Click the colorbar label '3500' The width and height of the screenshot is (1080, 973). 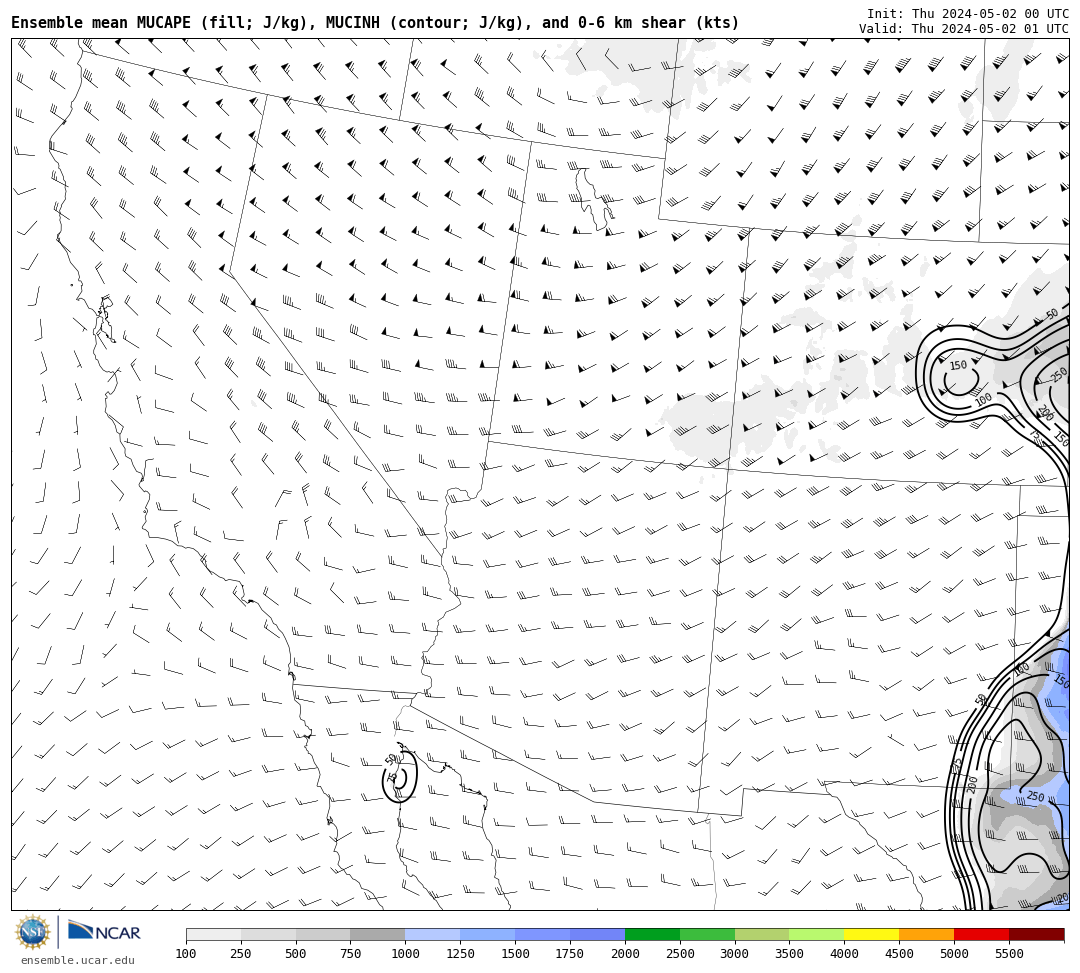[x=790, y=954]
